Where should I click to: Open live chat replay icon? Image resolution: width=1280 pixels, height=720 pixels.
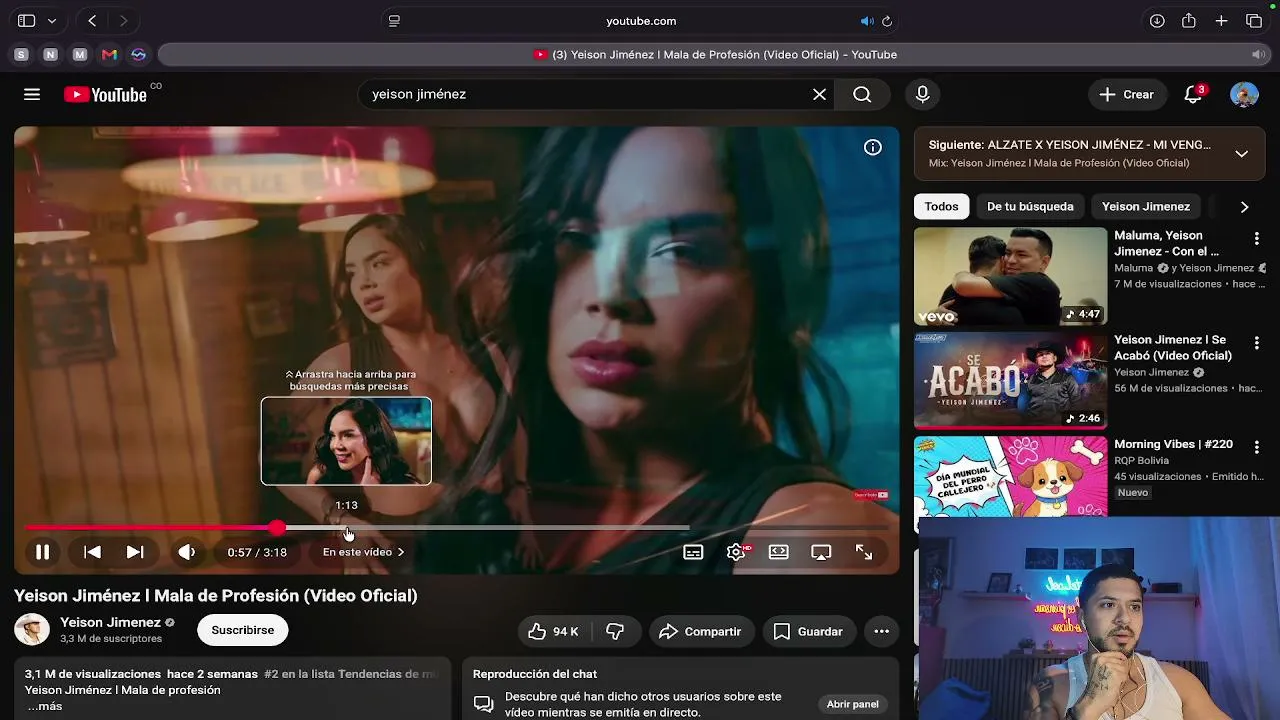point(484,704)
